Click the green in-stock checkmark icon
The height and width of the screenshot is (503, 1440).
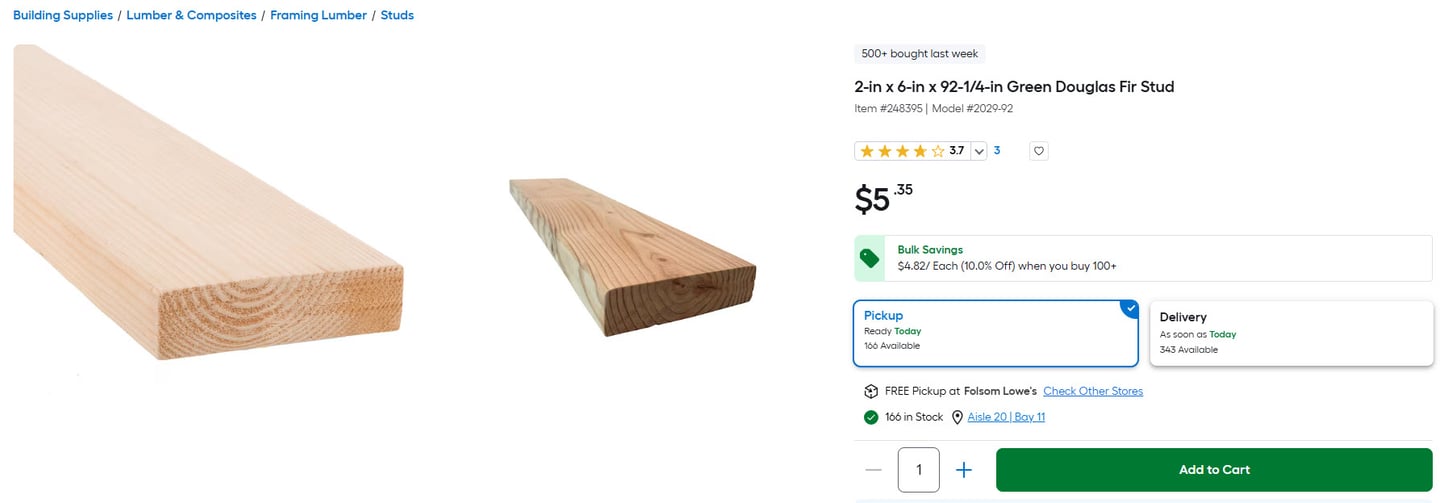coord(871,417)
